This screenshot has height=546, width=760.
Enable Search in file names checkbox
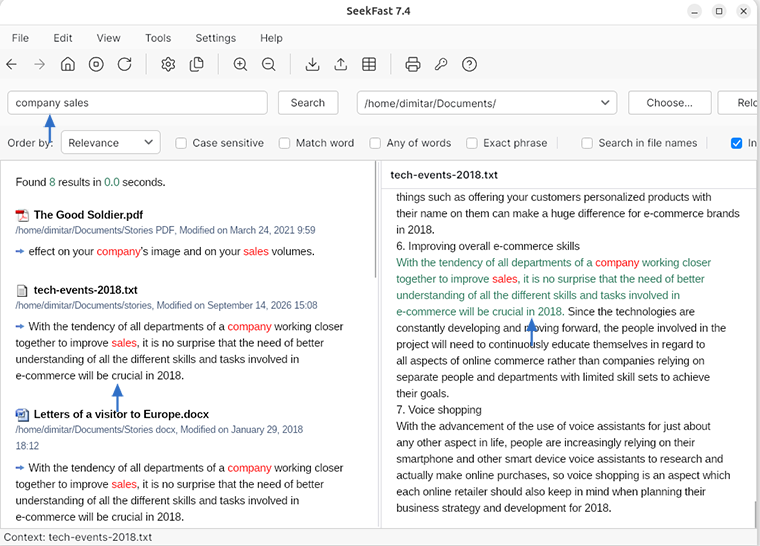click(587, 143)
